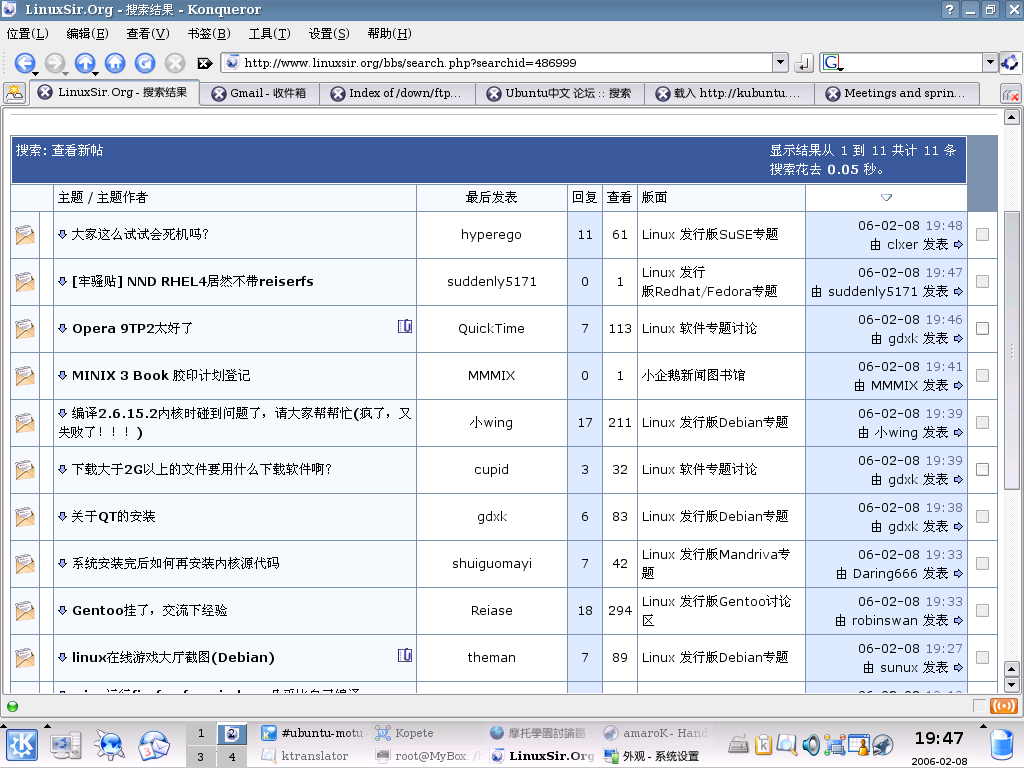This screenshot has width=1024, height=768.
Task: Open the linux在线游戏大厅截图(Debian) thread
Action: (x=173, y=658)
